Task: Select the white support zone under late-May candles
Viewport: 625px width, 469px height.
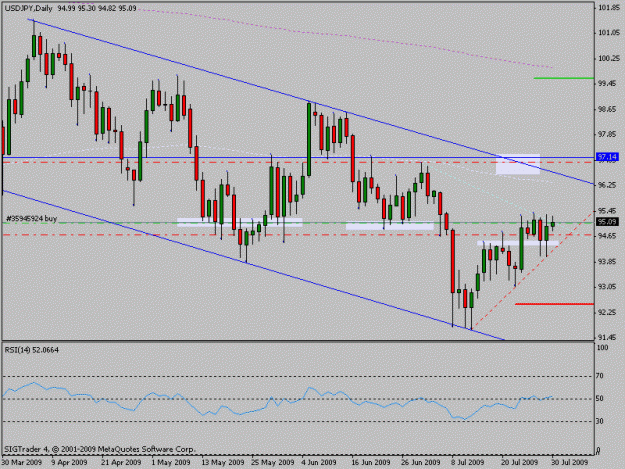Action: pos(240,222)
